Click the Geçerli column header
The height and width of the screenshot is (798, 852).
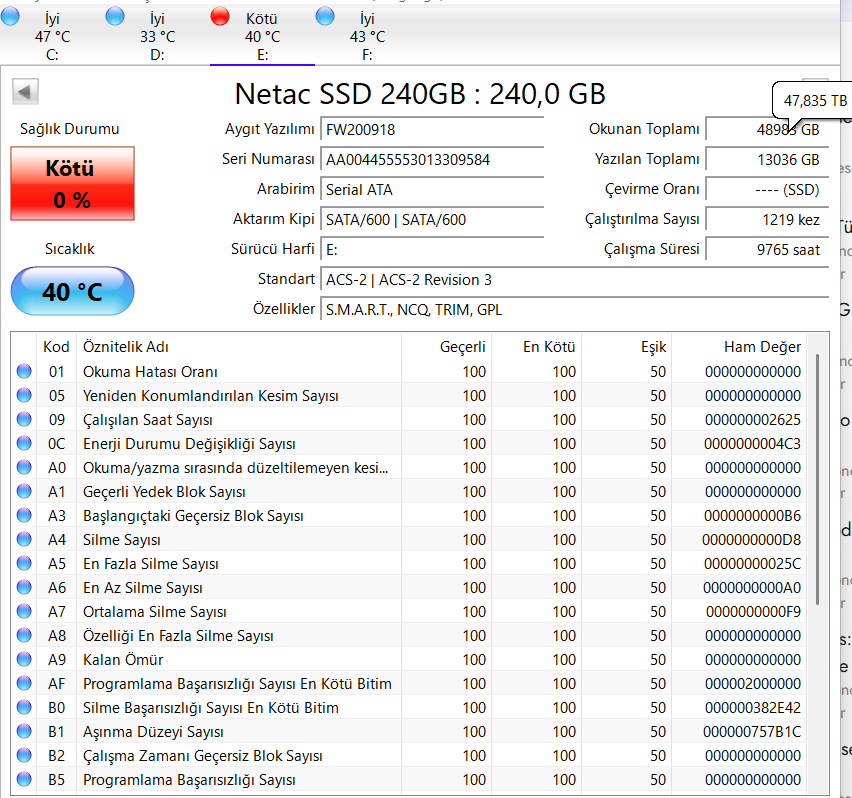click(x=447, y=347)
